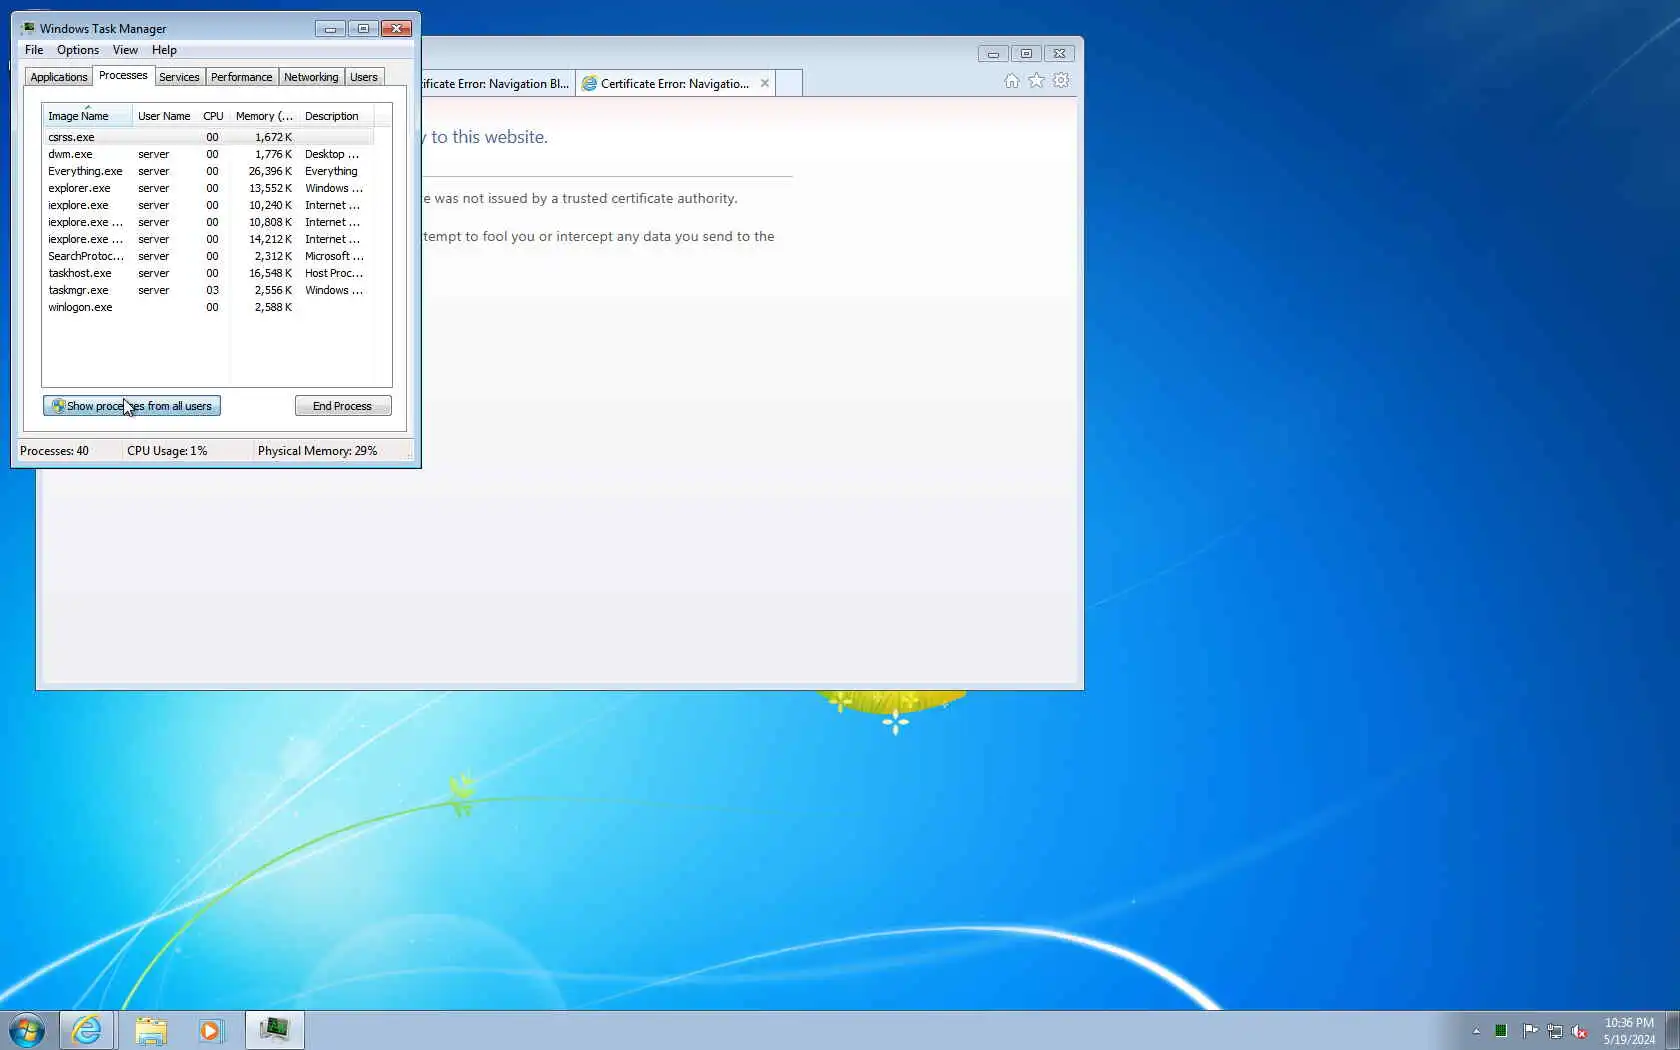Click the 'Microsoft ...' description cell
1680x1050 pixels.
pos(334,256)
